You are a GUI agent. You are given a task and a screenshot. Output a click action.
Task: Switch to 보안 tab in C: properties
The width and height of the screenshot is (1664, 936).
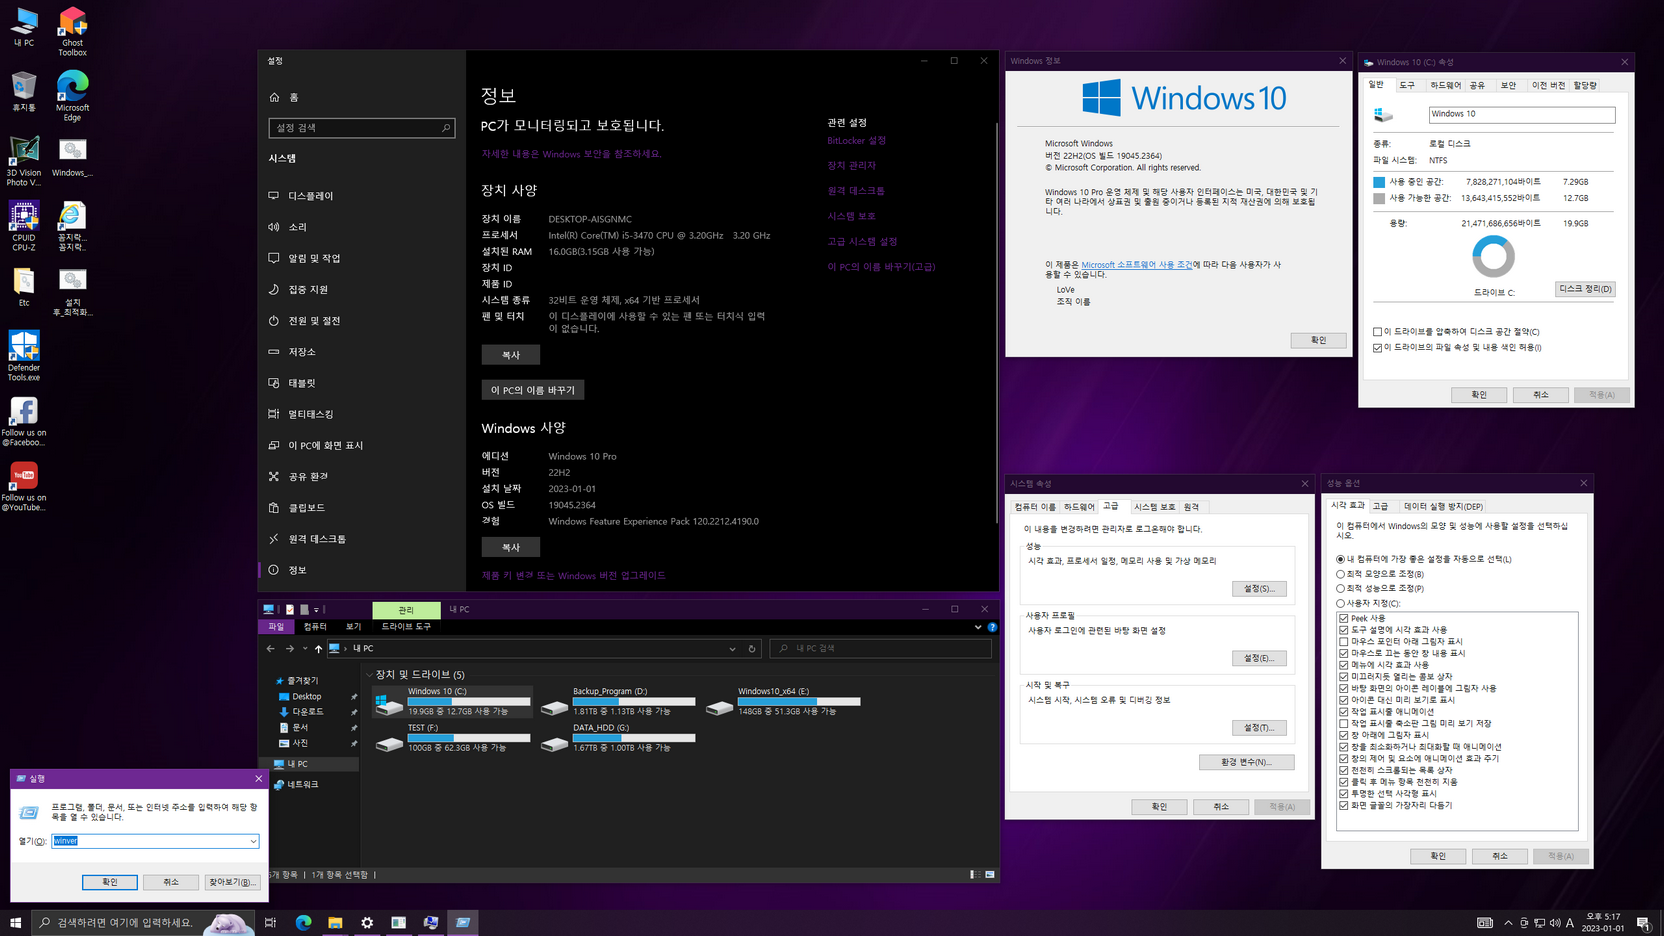coord(1508,86)
